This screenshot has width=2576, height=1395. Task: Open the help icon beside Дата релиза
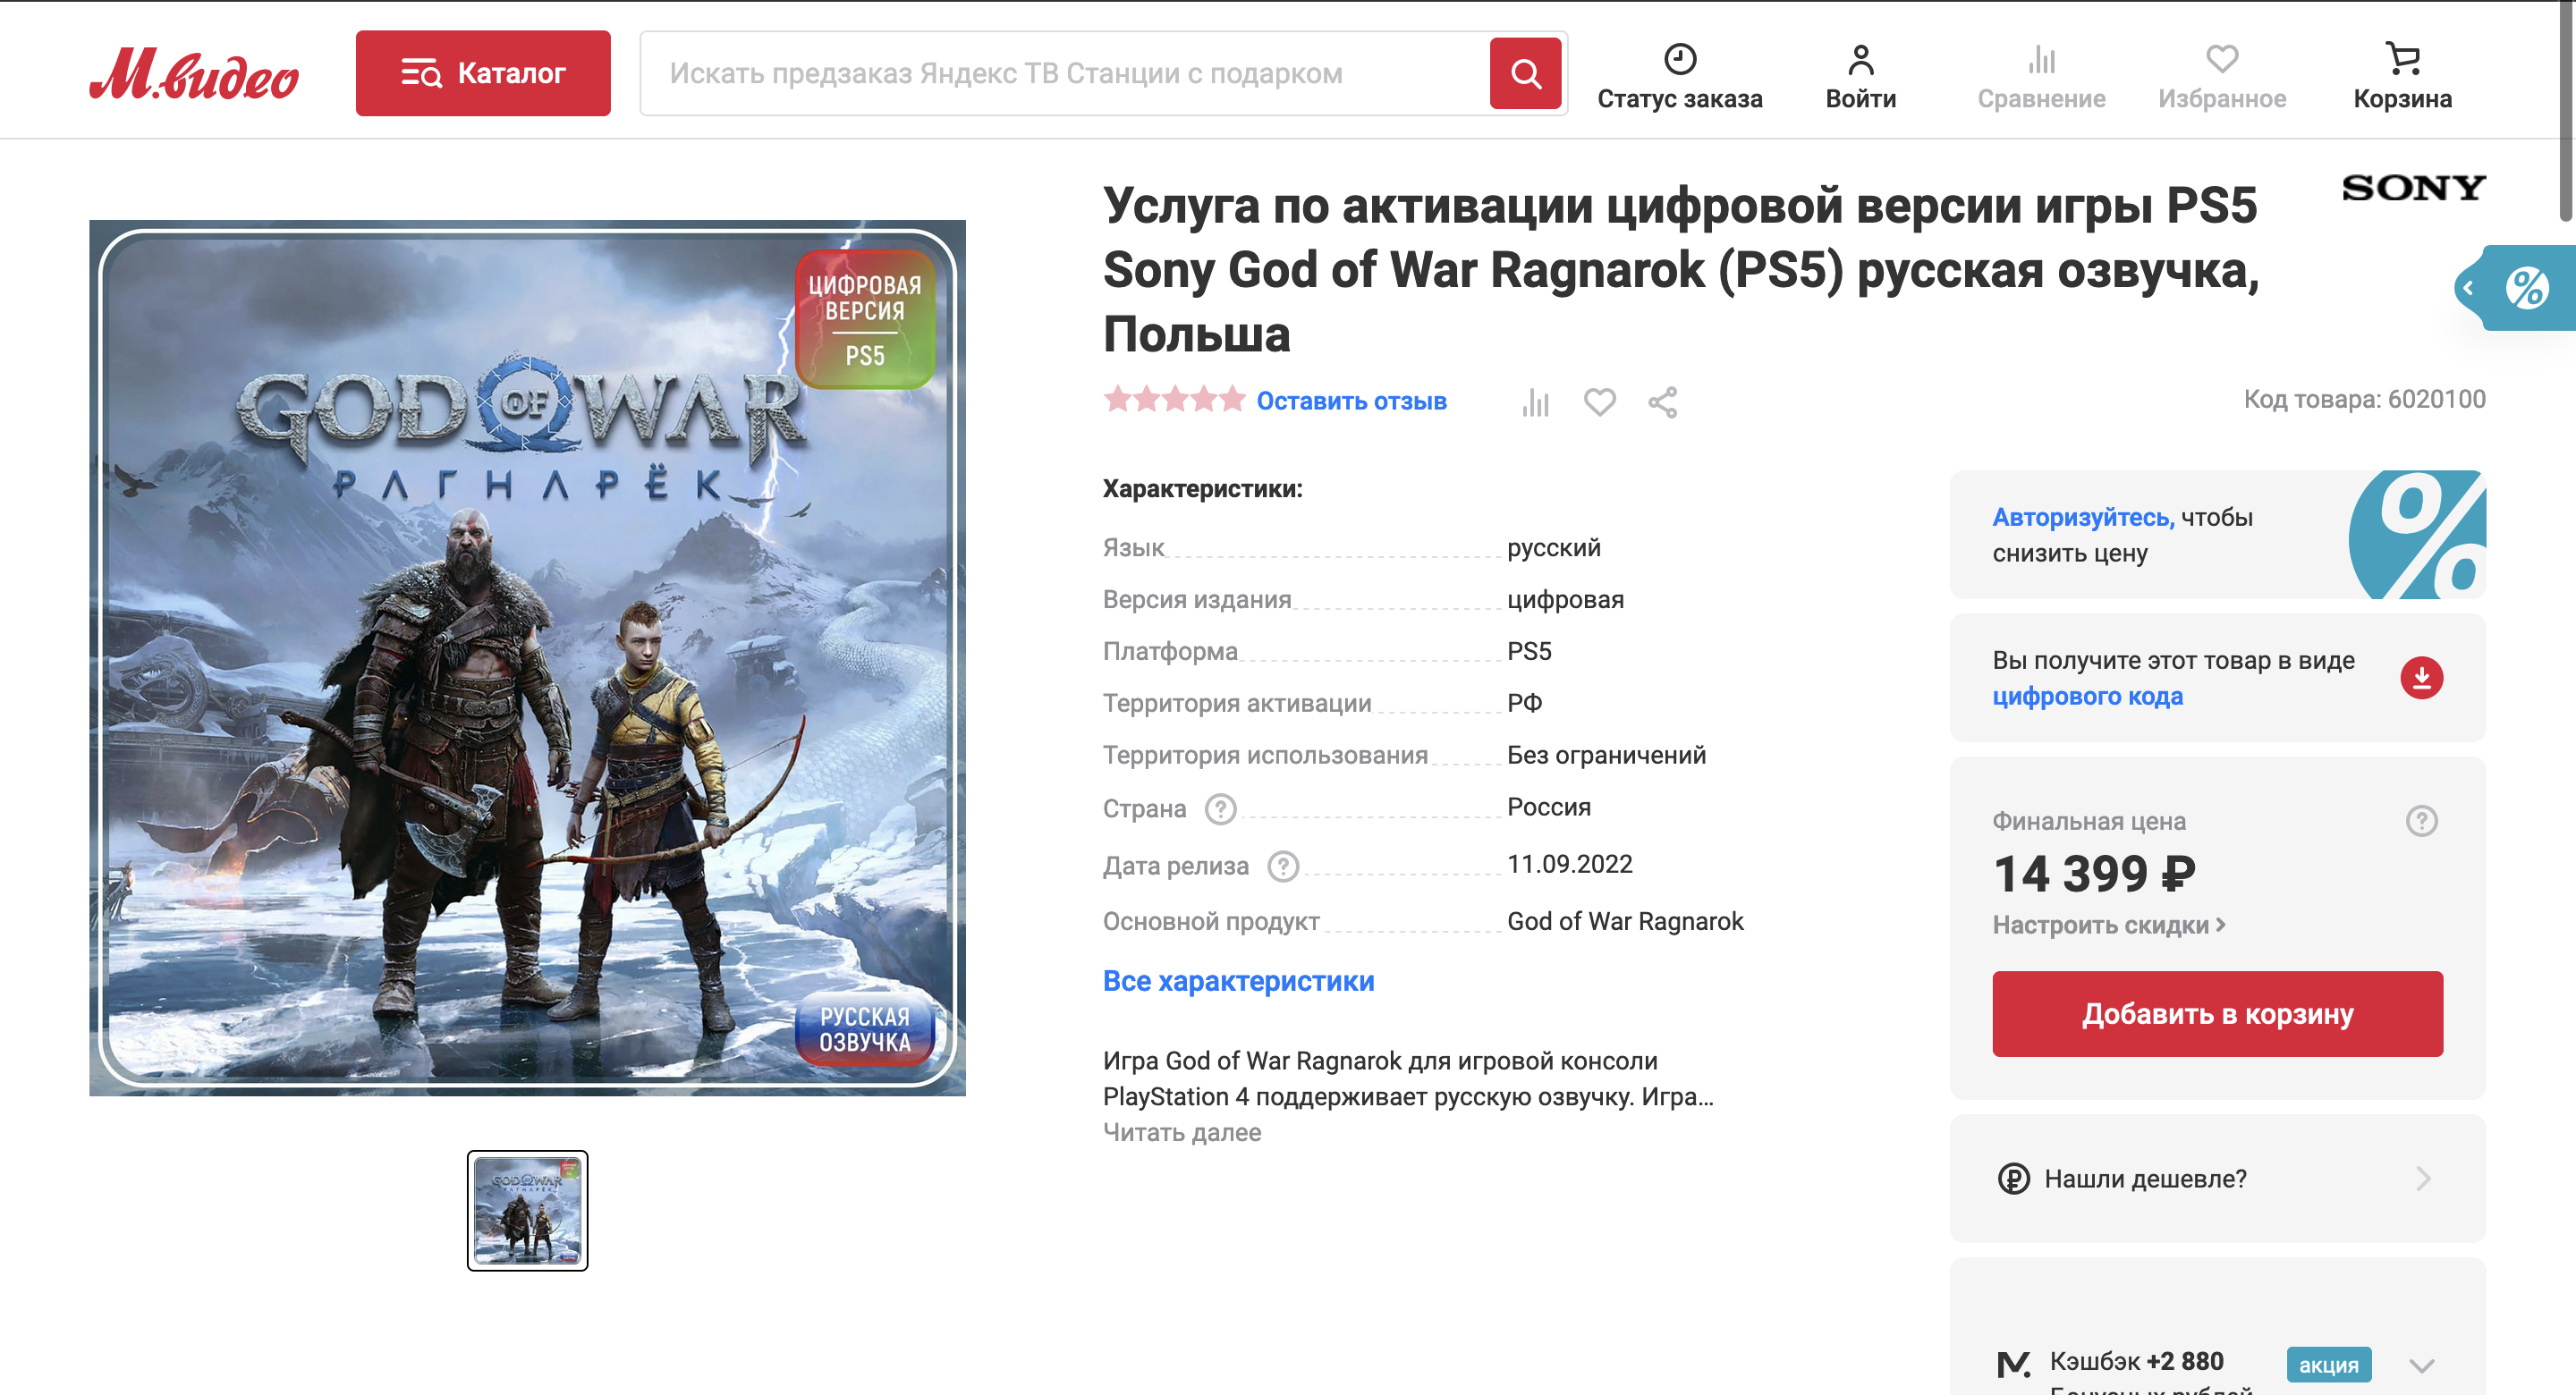coord(1282,866)
